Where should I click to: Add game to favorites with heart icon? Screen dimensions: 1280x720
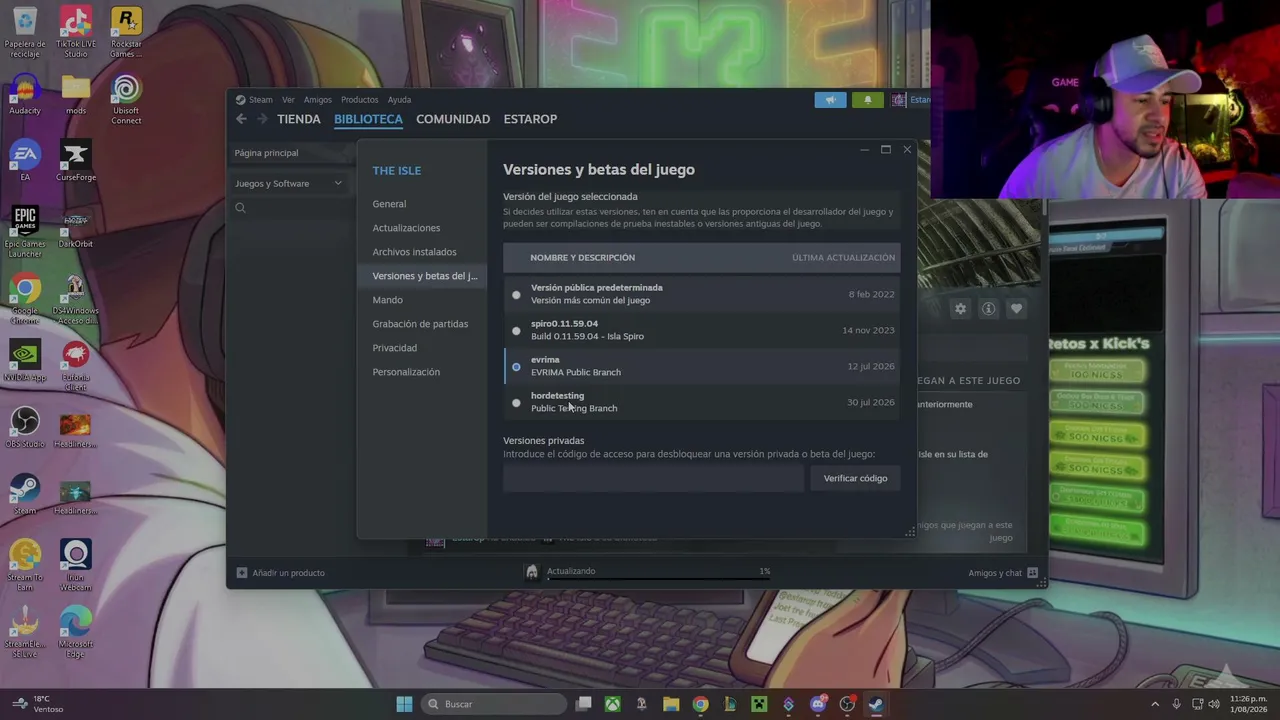(x=1016, y=309)
